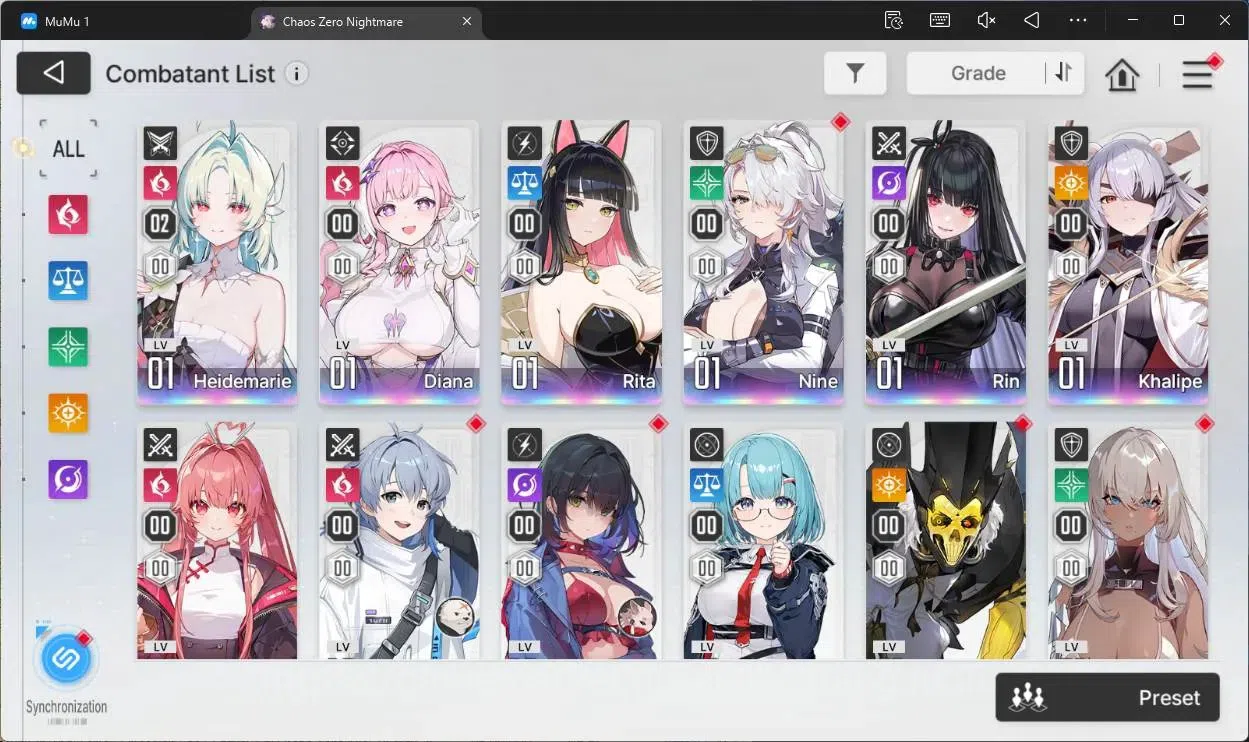Click Rita's blue scales attribute icon

524,183
